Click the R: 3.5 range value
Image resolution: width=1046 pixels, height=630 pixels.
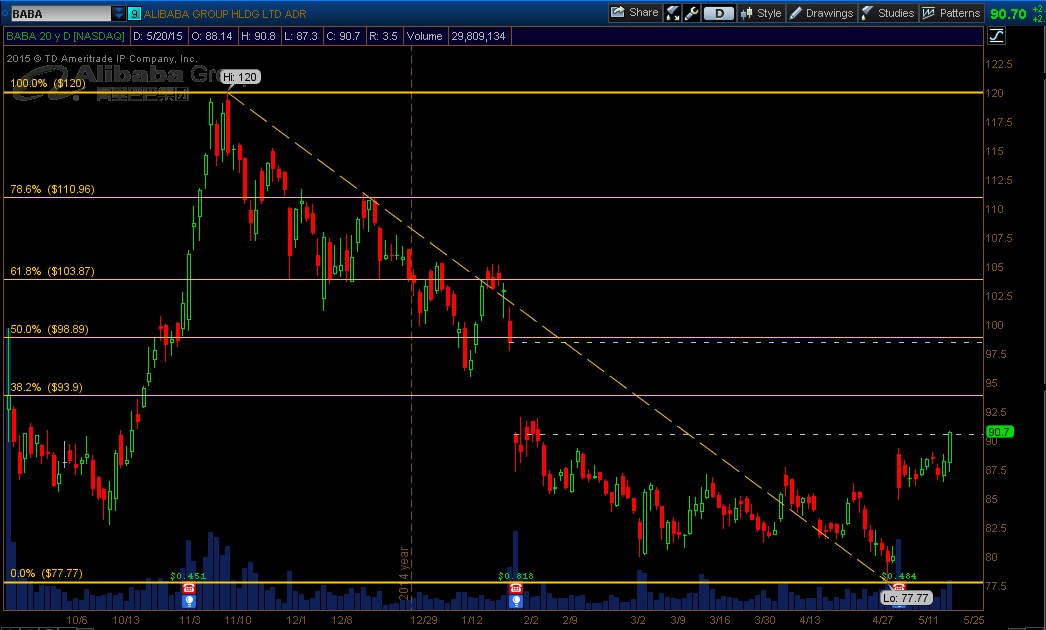point(383,36)
